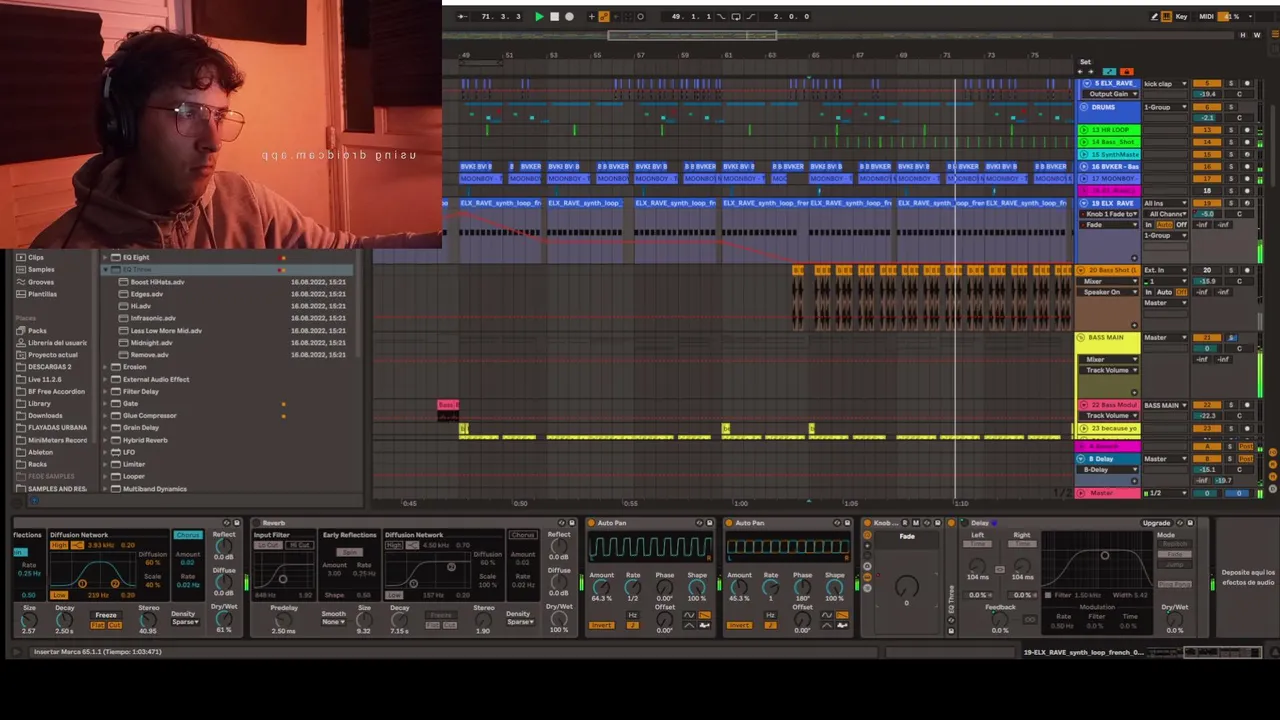
Task: Expand the Limiter device folder
Action: [x=105, y=464]
